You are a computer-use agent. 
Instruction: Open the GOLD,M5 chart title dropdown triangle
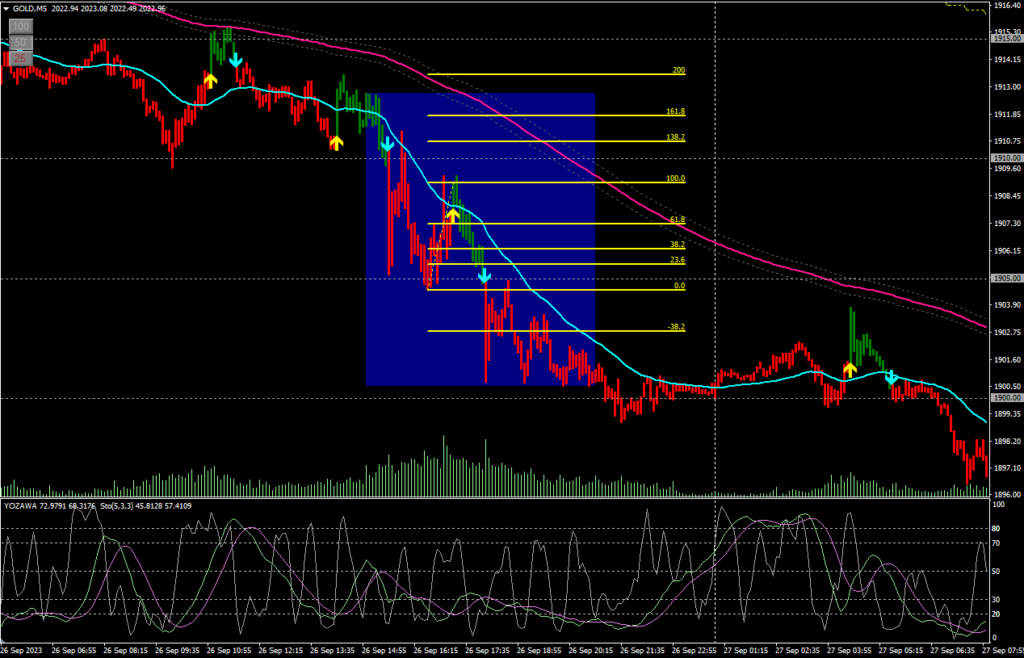pyautogui.click(x=6, y=8)
